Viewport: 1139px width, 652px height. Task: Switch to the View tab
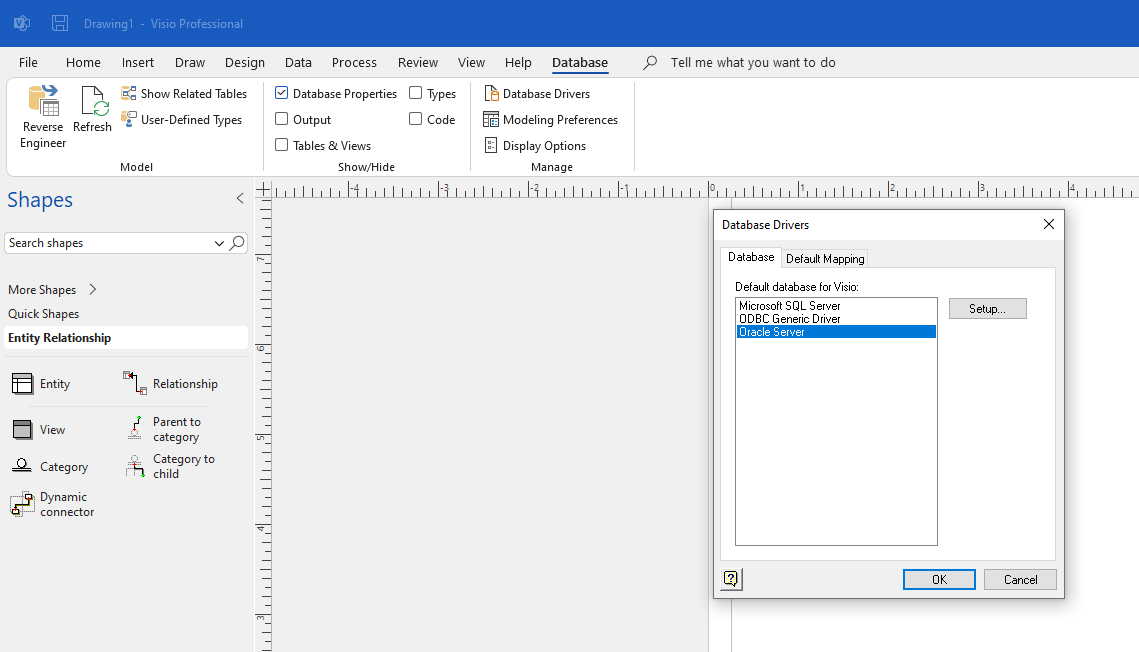(x=471, y=62)
